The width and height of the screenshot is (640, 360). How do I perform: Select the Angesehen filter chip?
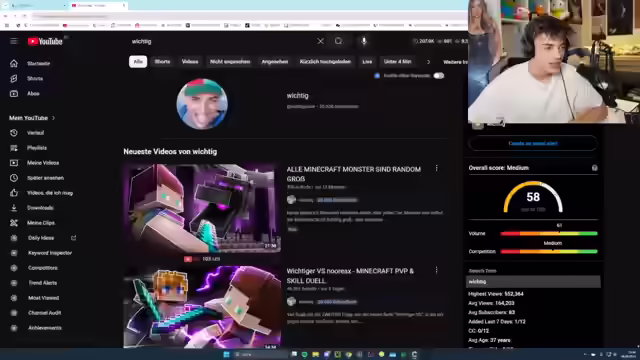pyautogui.click(x=275, y=62)
